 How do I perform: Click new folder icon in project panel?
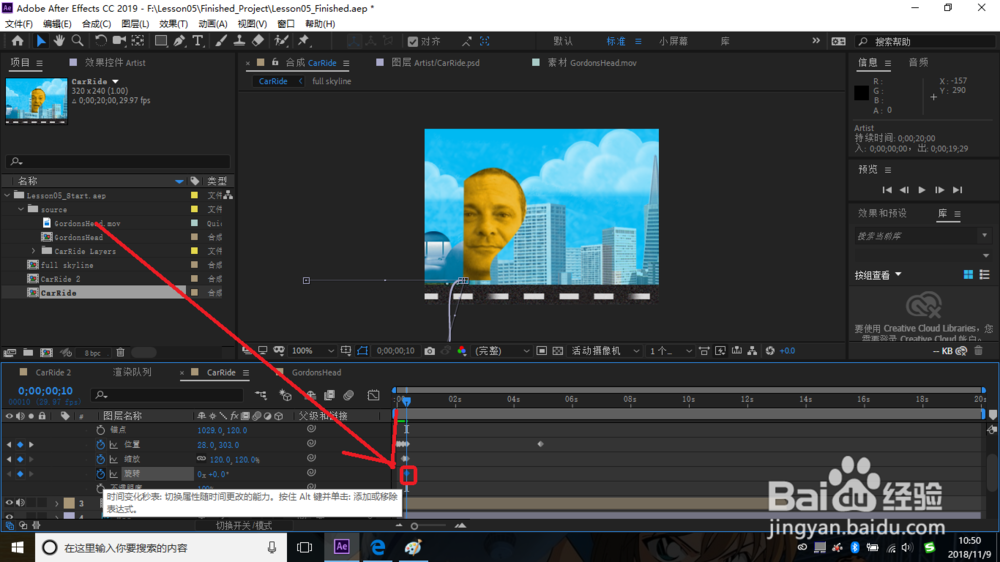pyautogui.click(x=28, y=352)
